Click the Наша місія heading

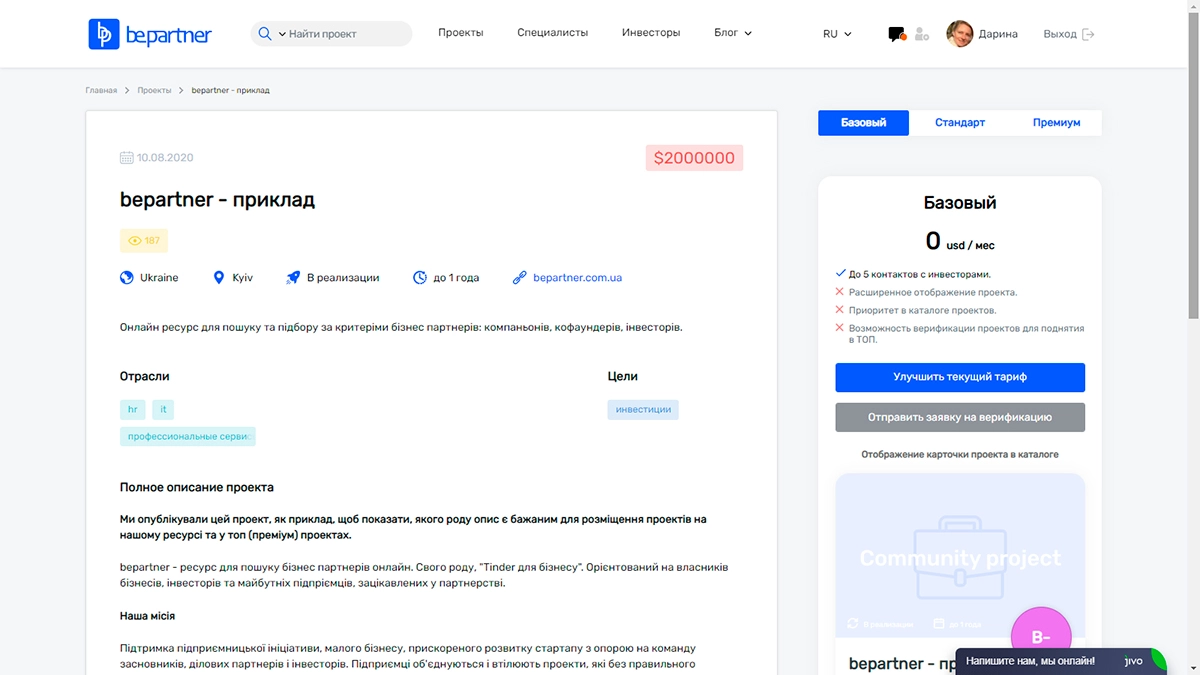(x=148, y=616)
